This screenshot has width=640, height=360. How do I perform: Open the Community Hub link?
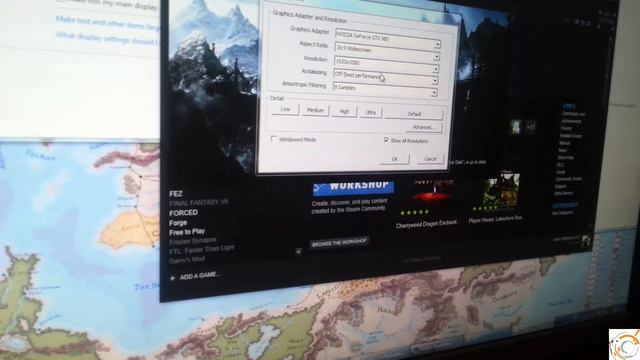click(x=573, y=114)
